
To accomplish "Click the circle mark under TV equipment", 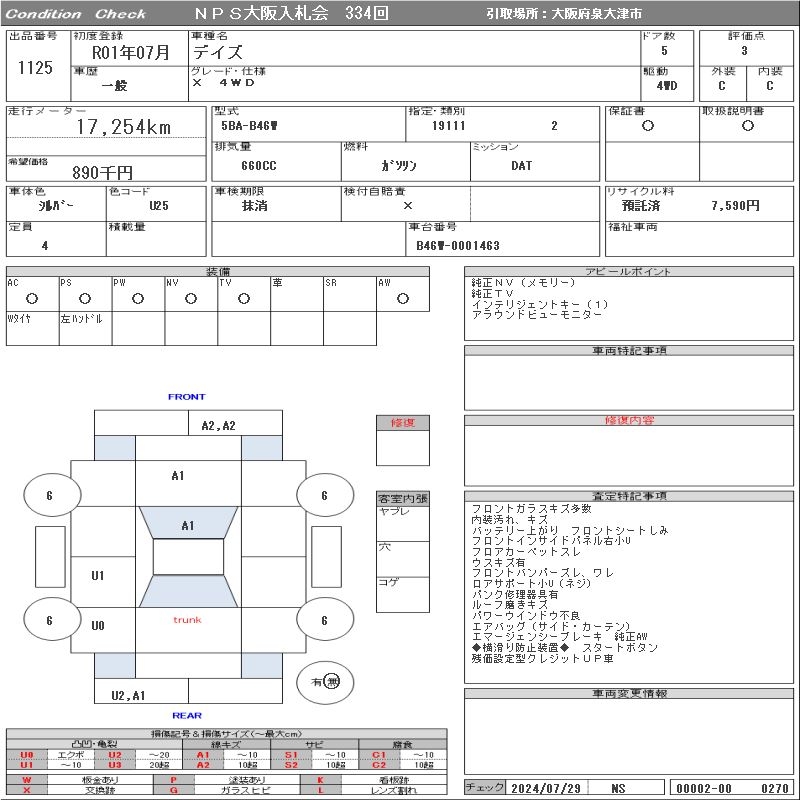I will pos(244,298).
